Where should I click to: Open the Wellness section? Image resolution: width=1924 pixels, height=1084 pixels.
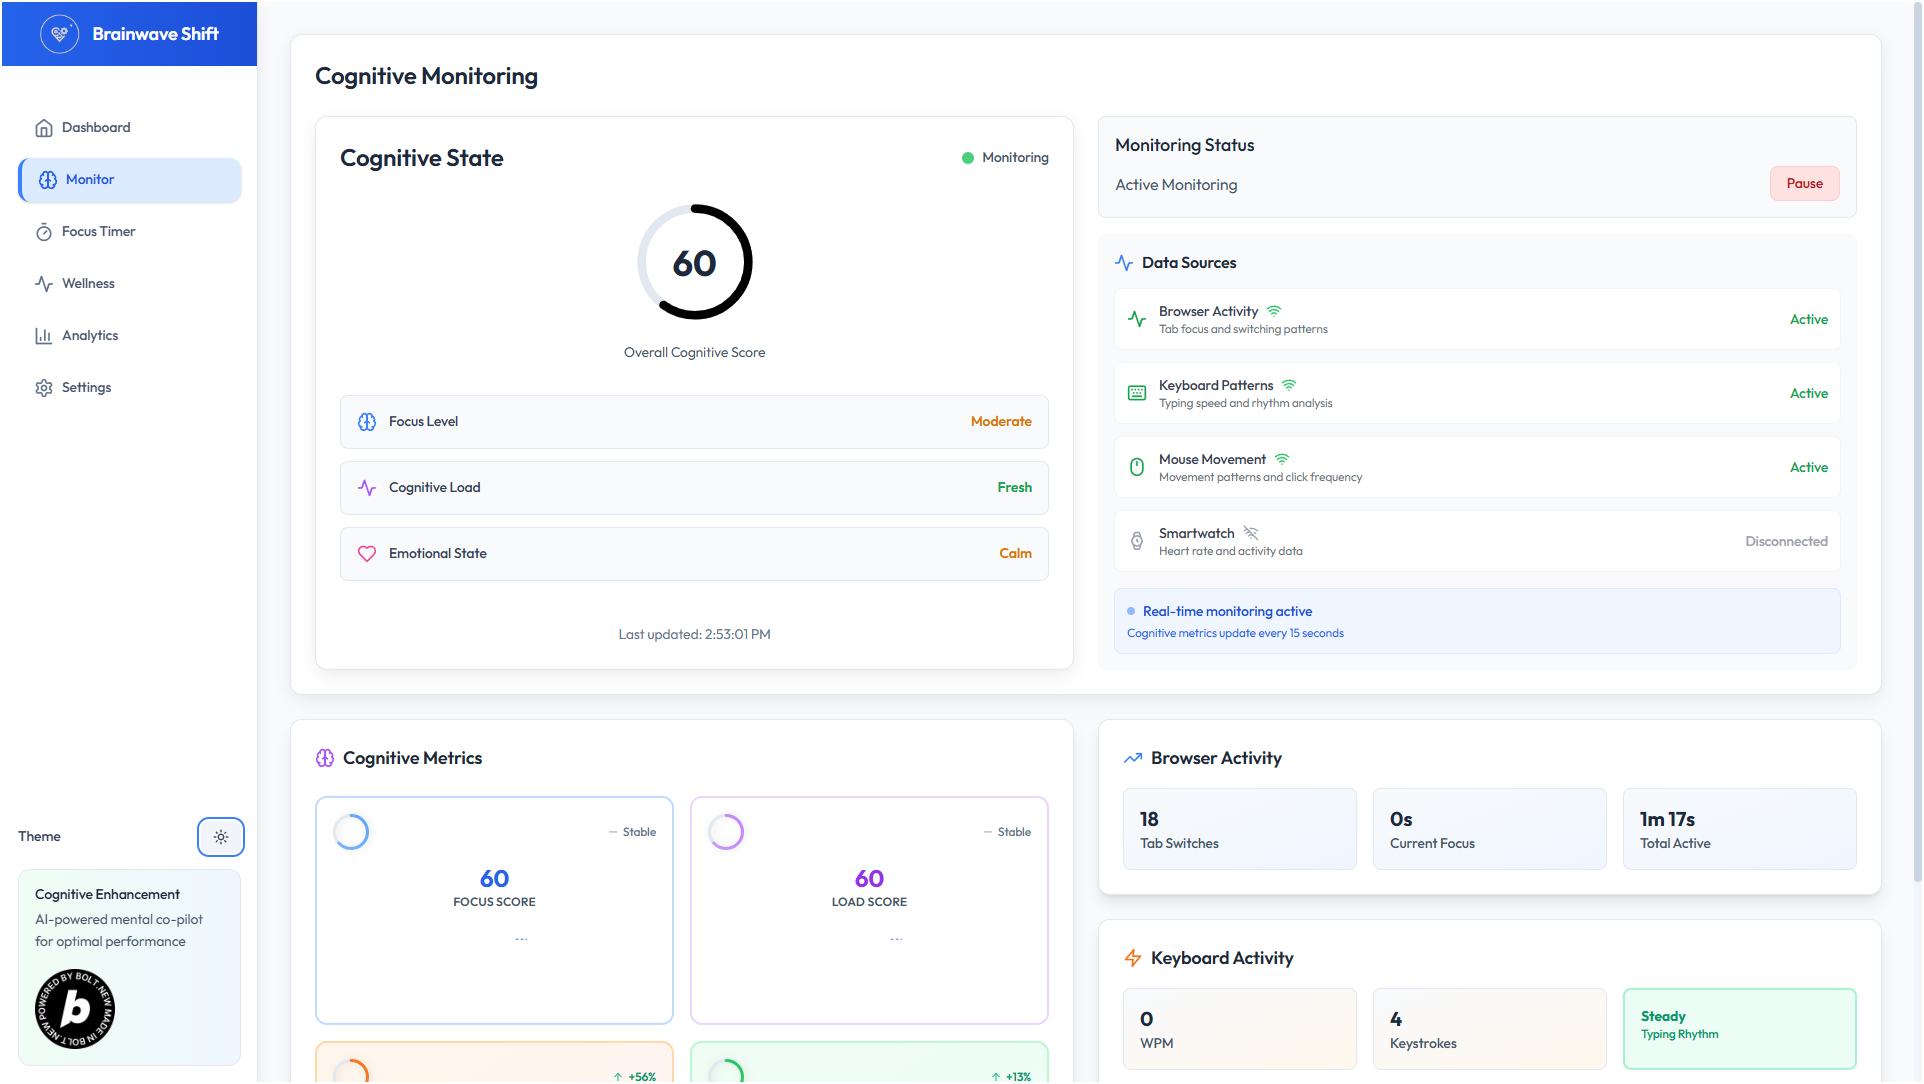coord(88,284)
